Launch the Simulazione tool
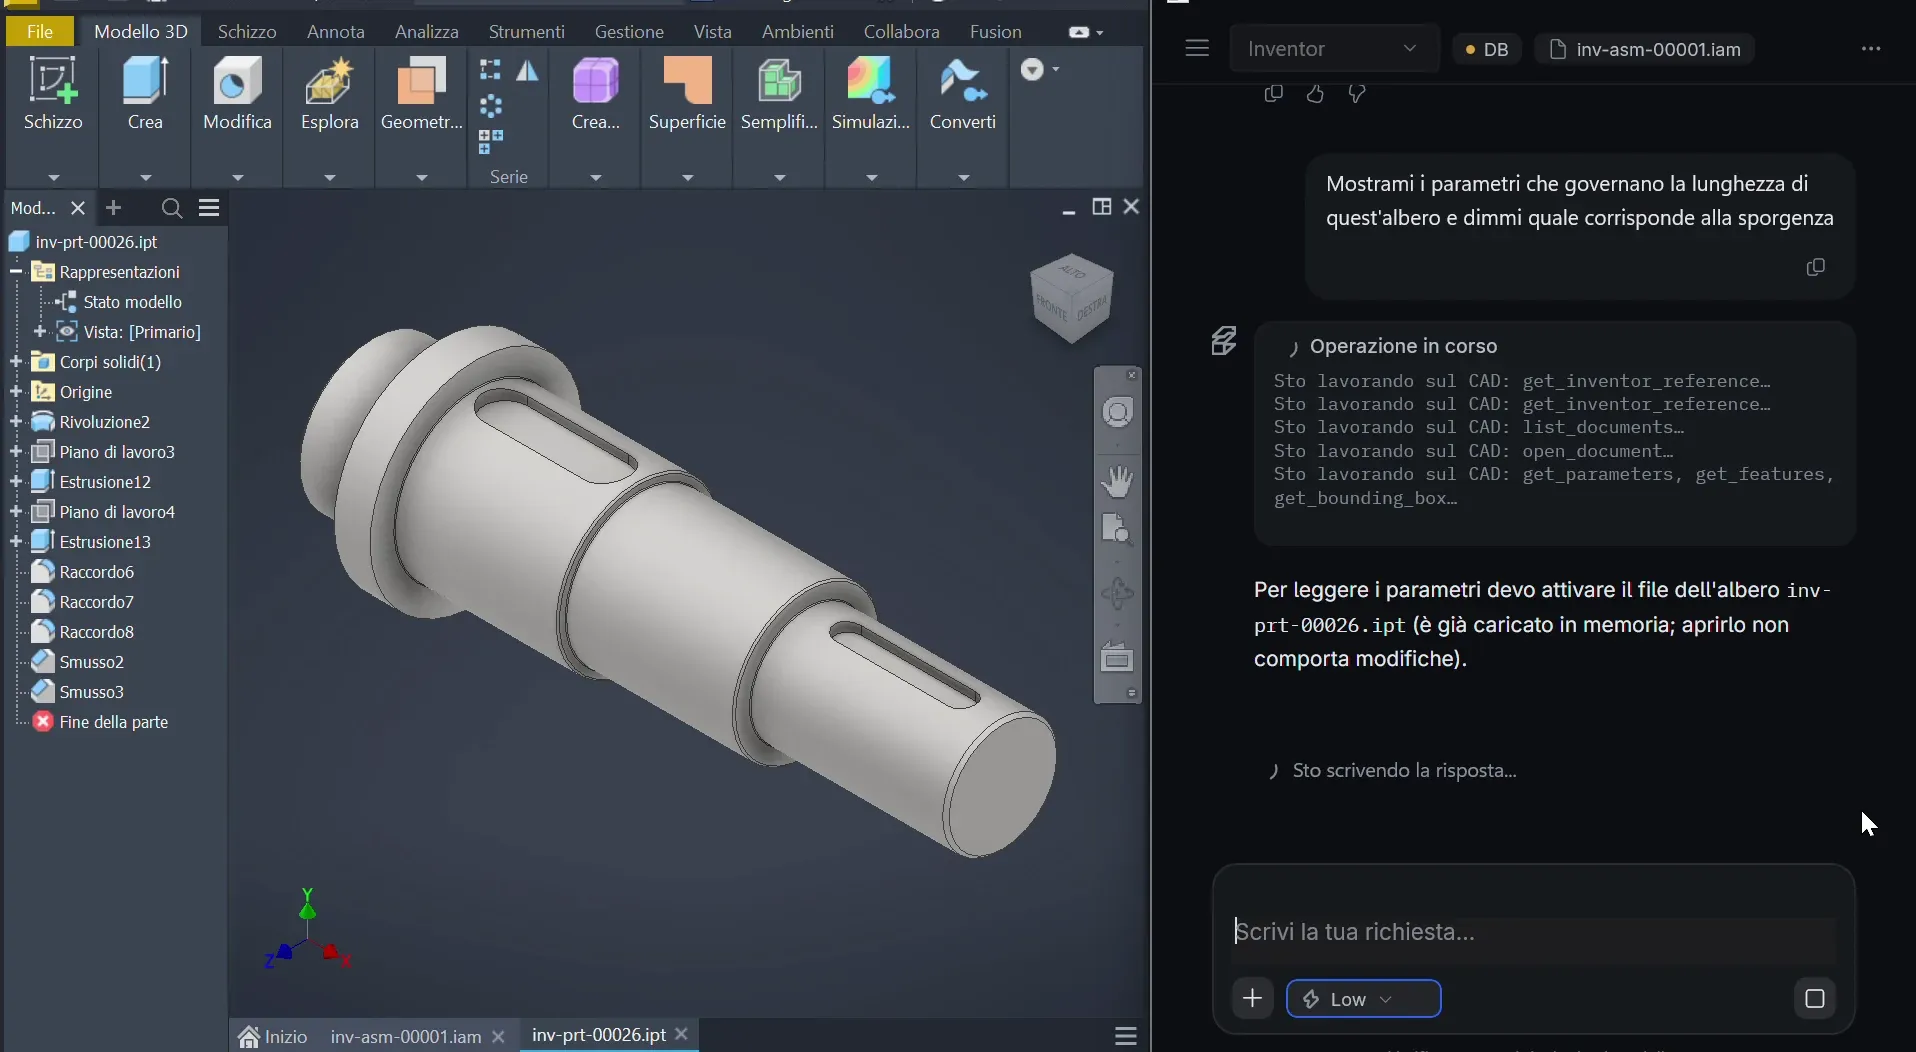 click(x=871, y=93)
